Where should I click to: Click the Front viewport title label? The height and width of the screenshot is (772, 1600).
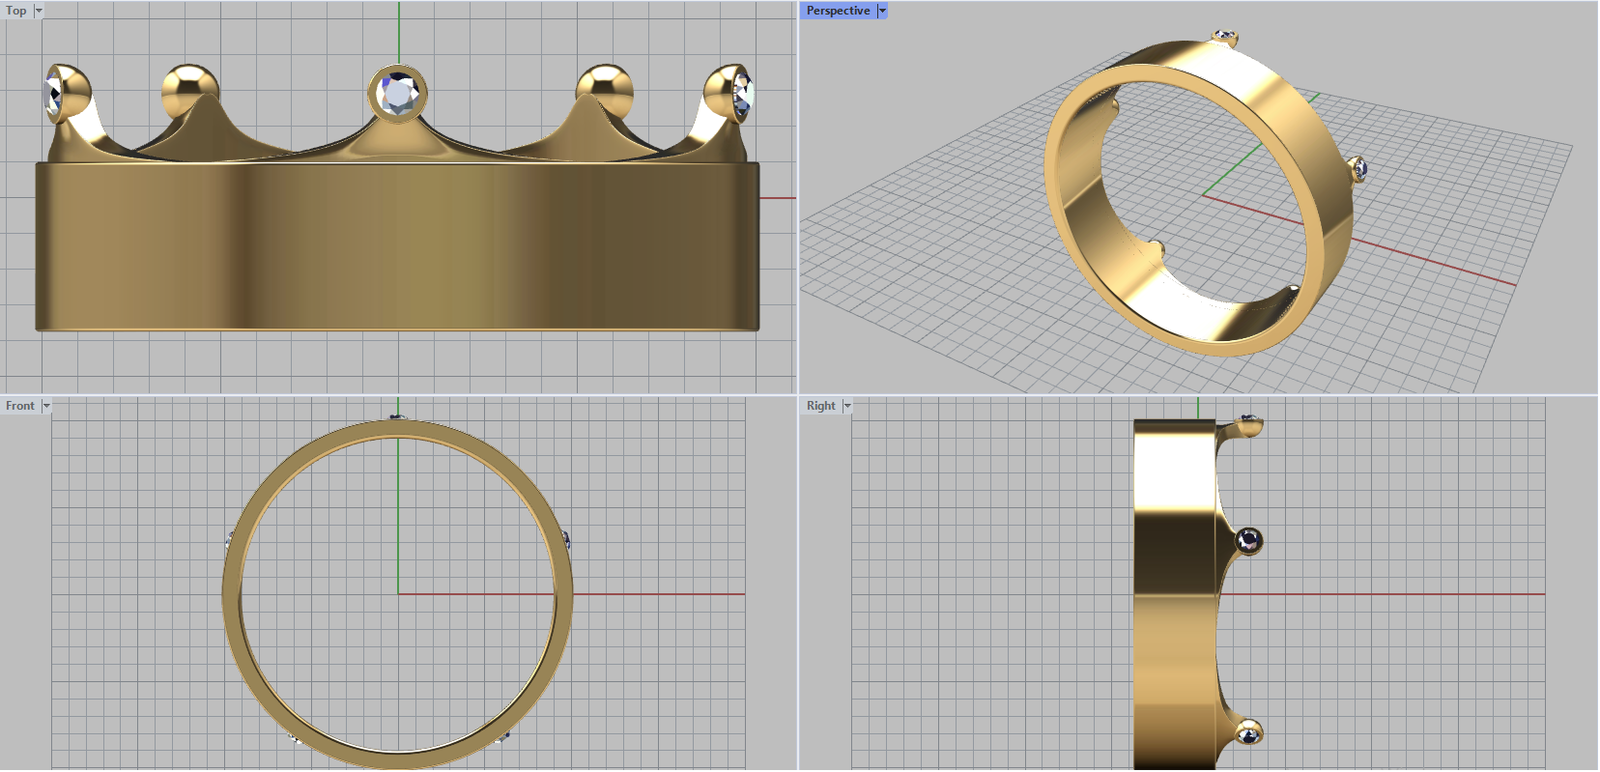(20, 406)
